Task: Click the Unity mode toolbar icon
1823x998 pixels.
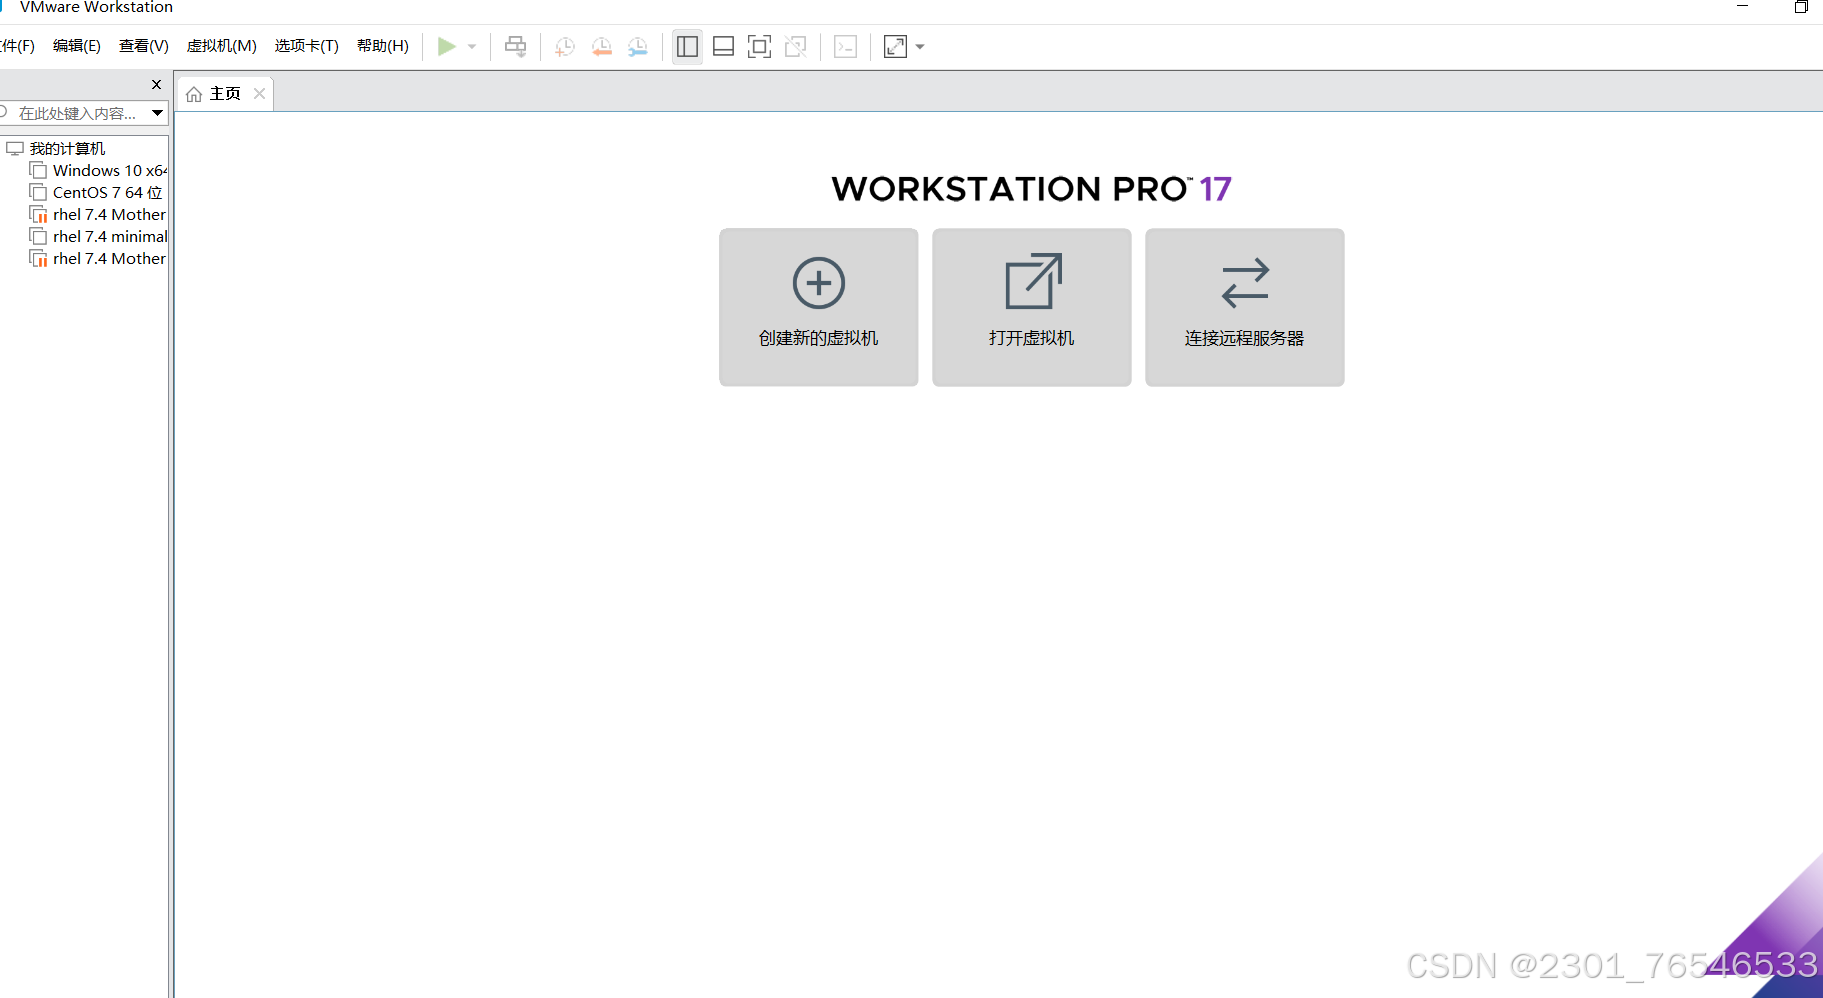Action: coord(796,46)
